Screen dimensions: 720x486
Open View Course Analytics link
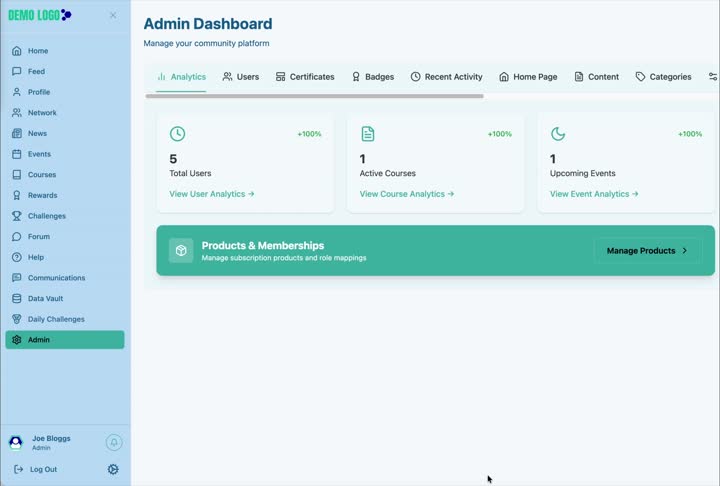pyautogui.click(x=407, y=194)
